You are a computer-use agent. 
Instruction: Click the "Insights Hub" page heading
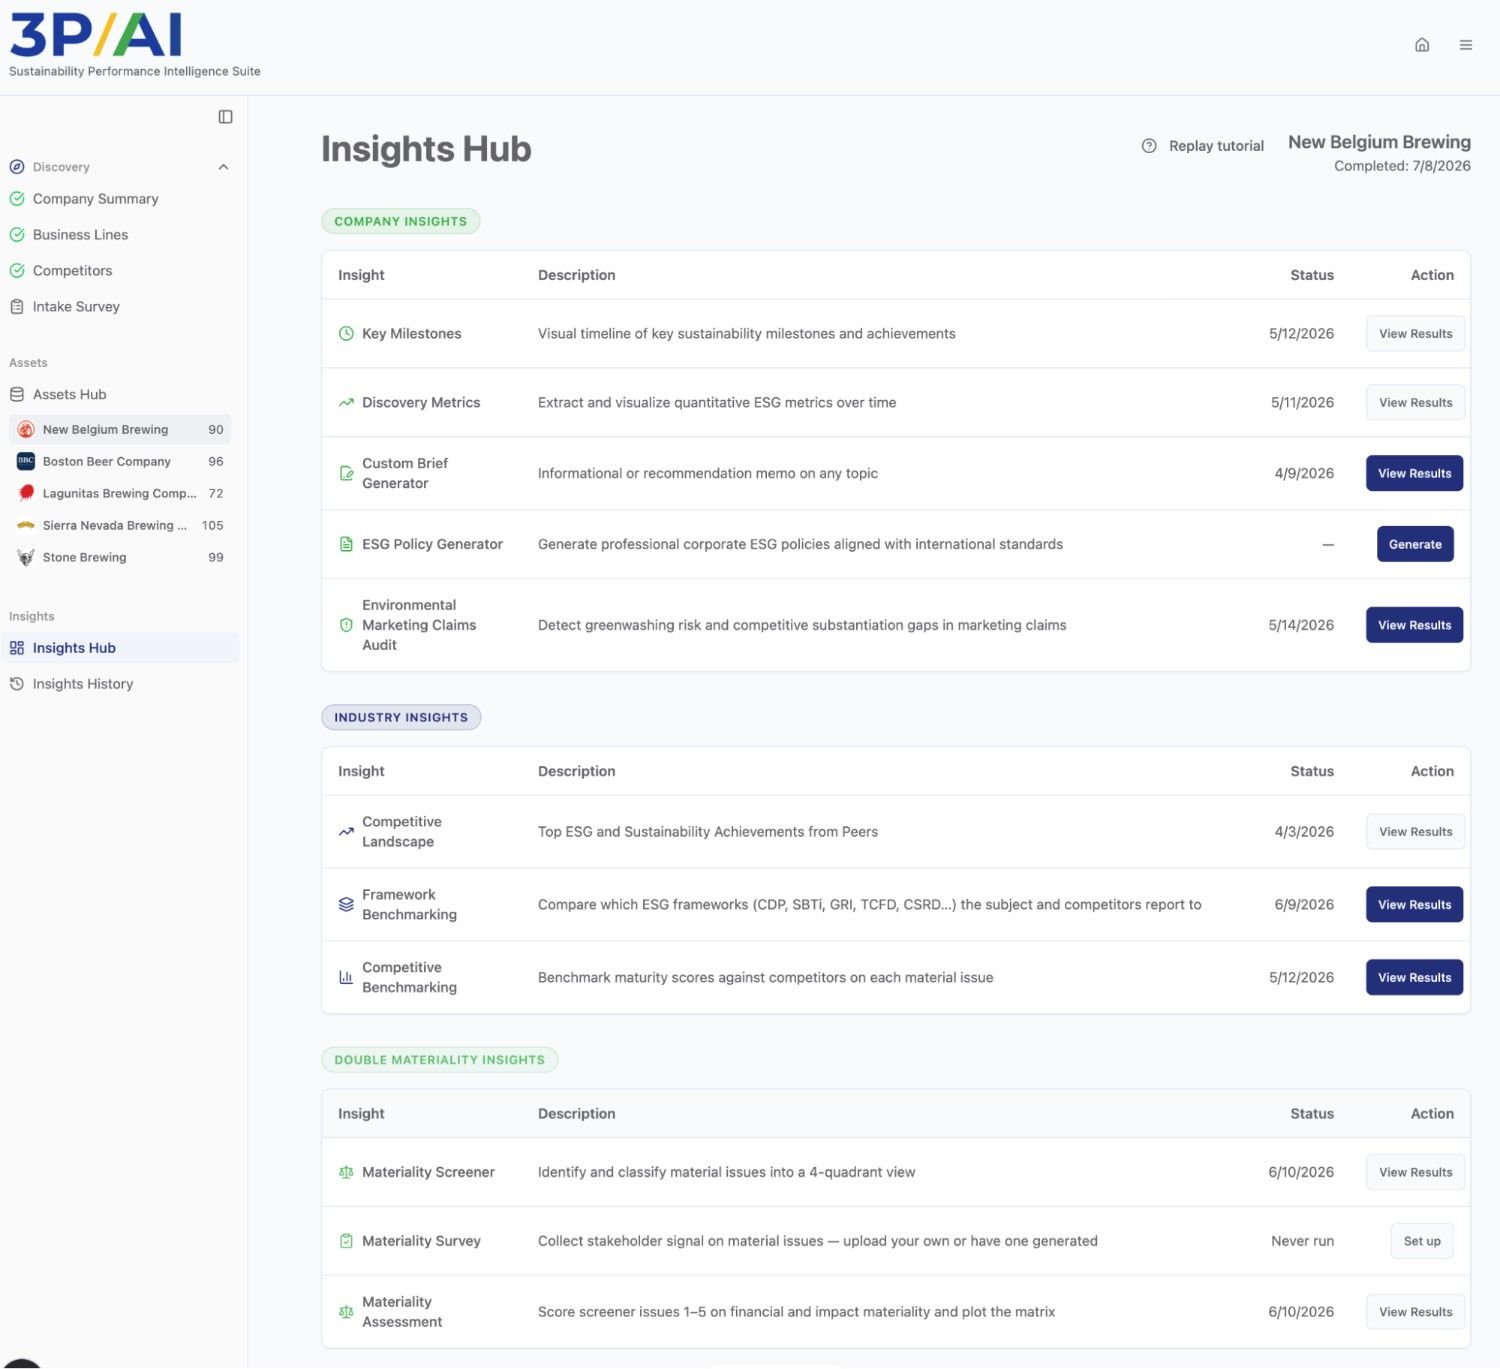pyautogui.click(x=426, y=149)
